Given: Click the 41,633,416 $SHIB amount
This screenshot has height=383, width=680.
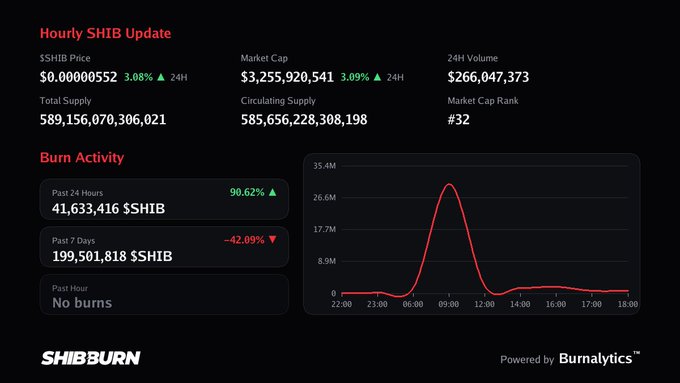Looking at the screenshot, I should click(x=108, y=209).
